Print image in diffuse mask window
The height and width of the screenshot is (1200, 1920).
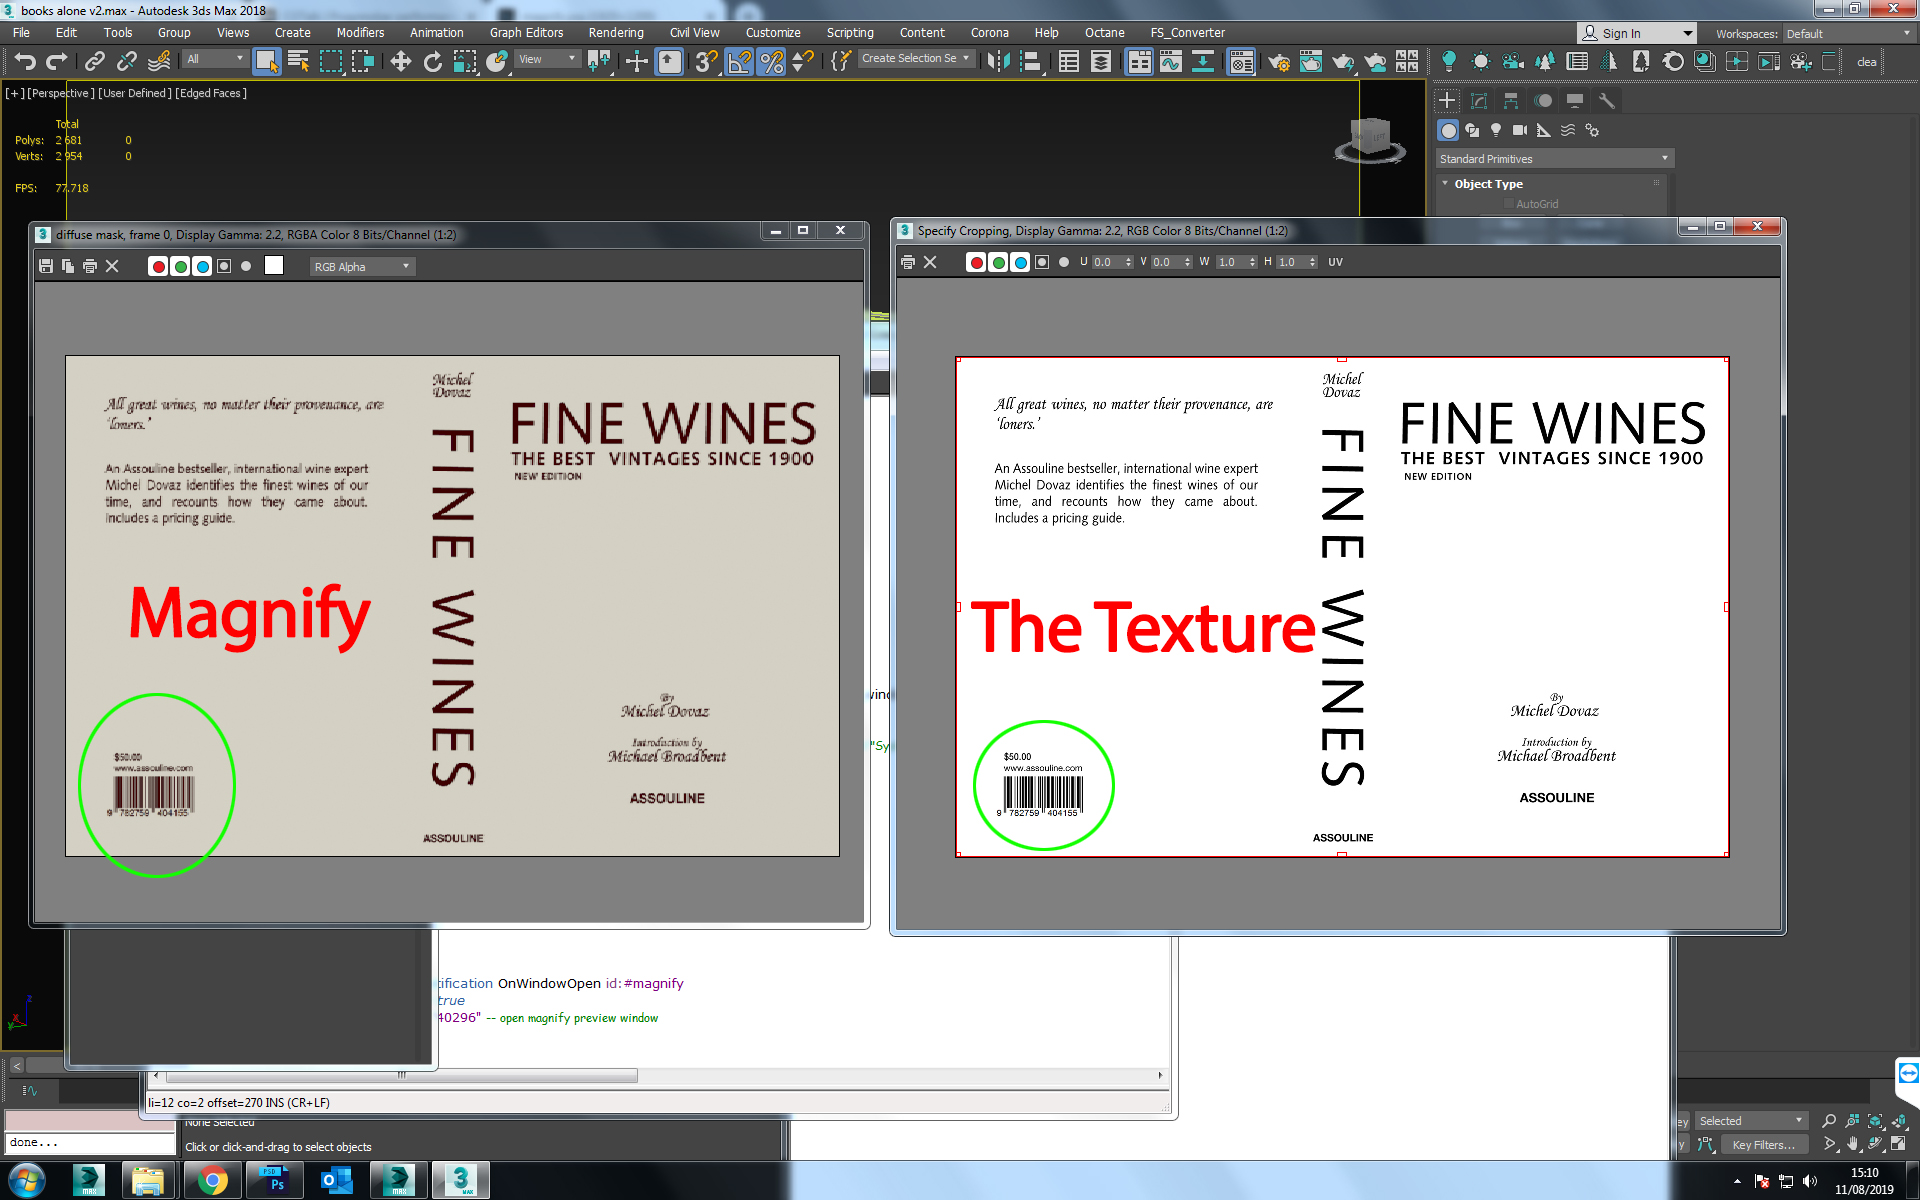pos(90,266)
